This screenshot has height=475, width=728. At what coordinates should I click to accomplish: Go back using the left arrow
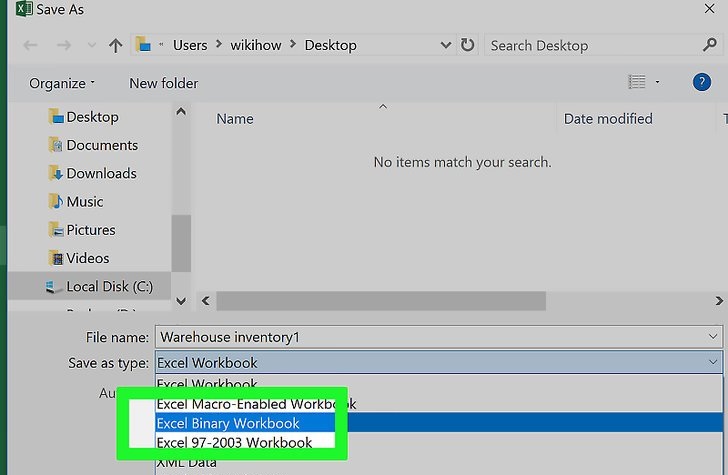click(x=31, y=46)
